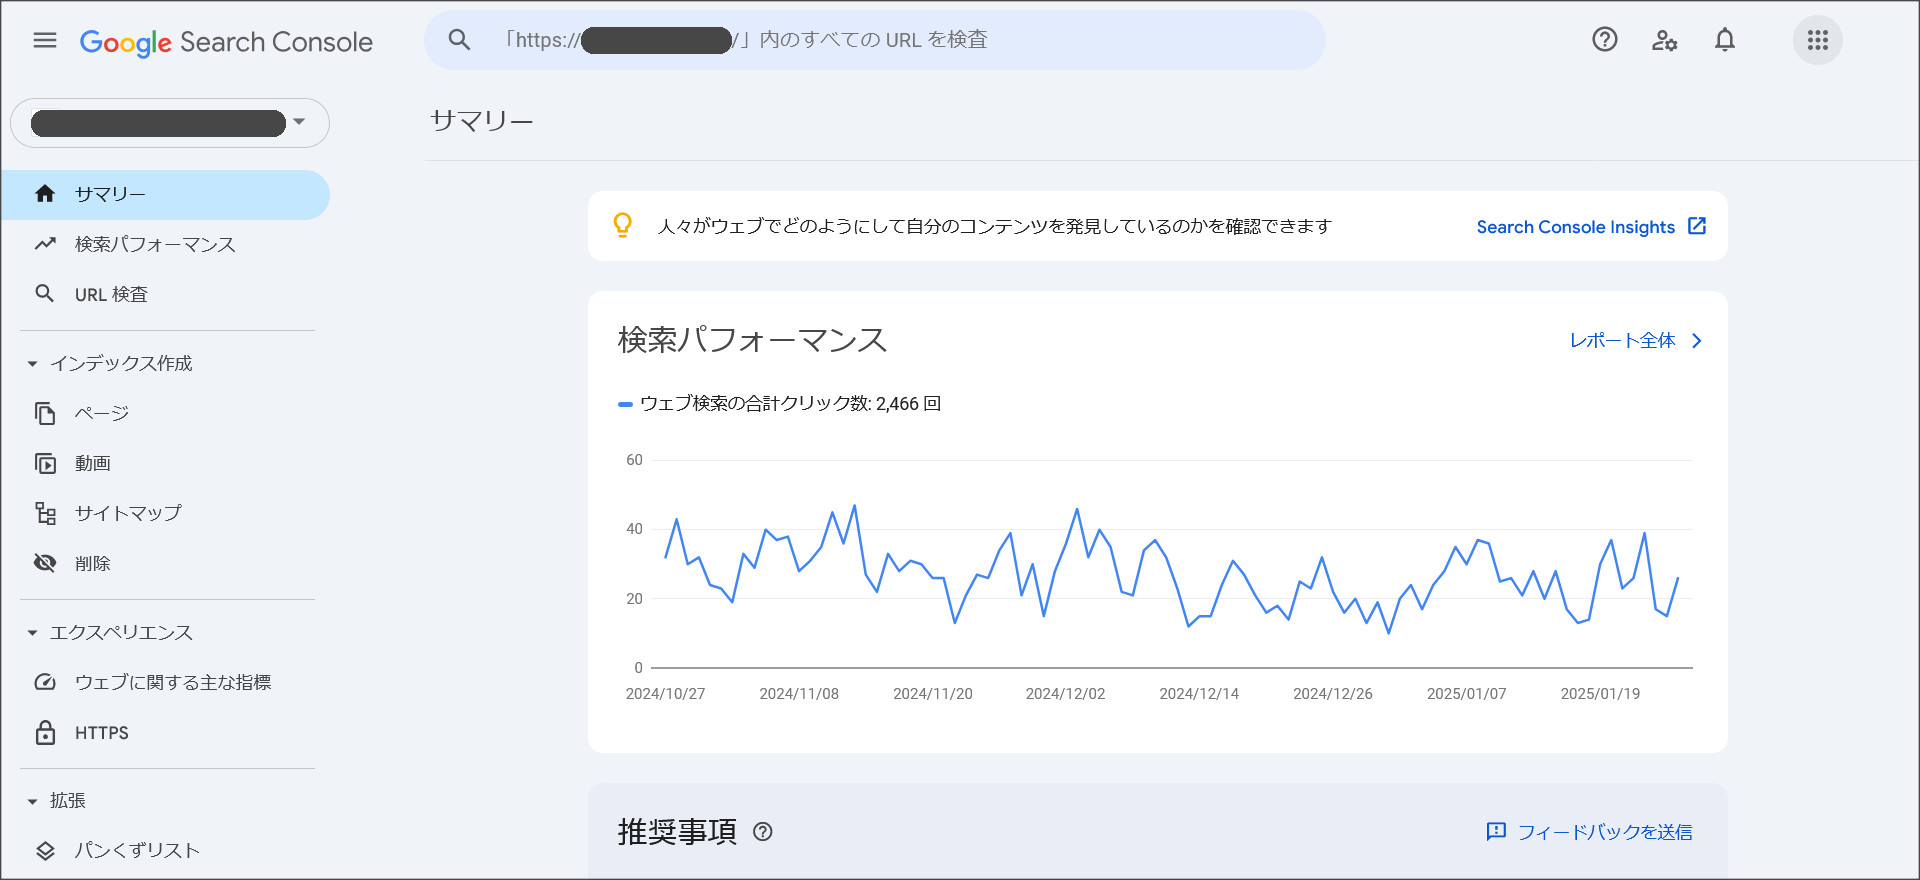Click the 検索パフォーマンス card heading
Image resolution: width=1920 pixels, height=880 pixels.
752,340
